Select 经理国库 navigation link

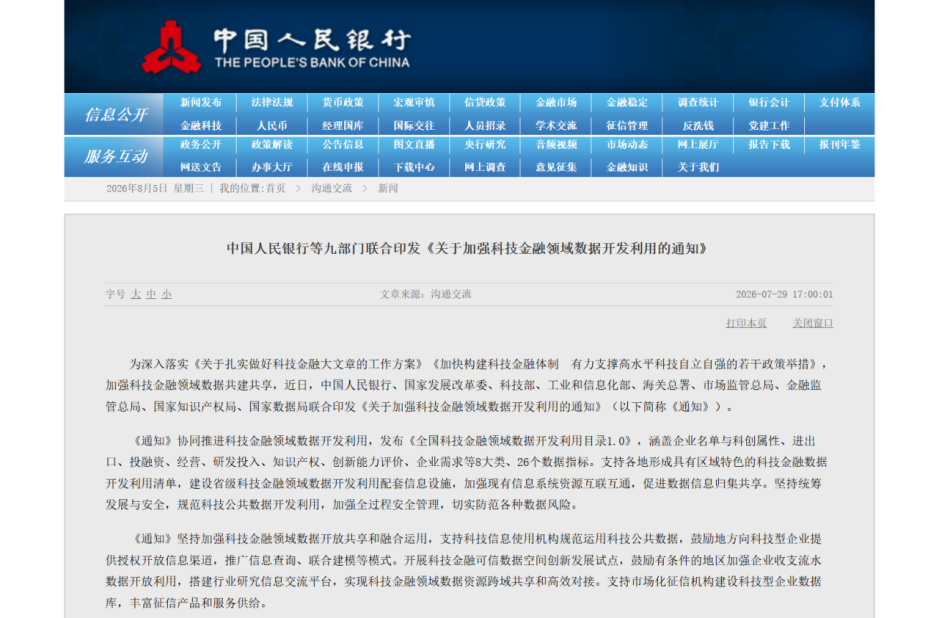[343, 126]
